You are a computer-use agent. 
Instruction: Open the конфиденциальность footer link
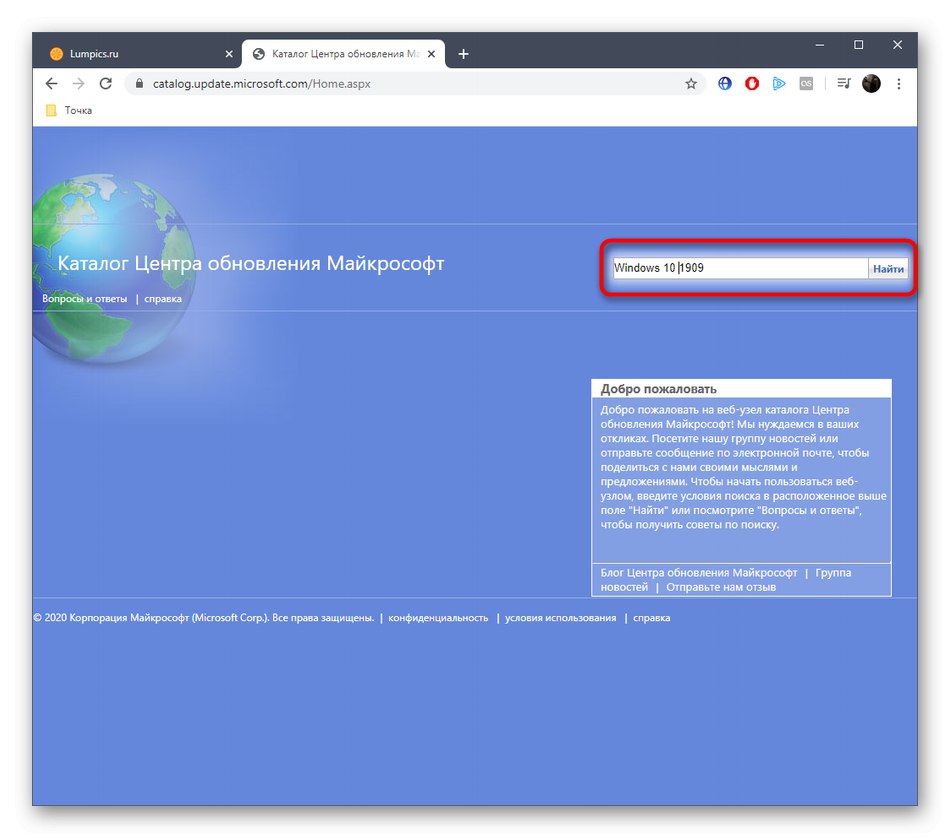[x=438, y=617]
